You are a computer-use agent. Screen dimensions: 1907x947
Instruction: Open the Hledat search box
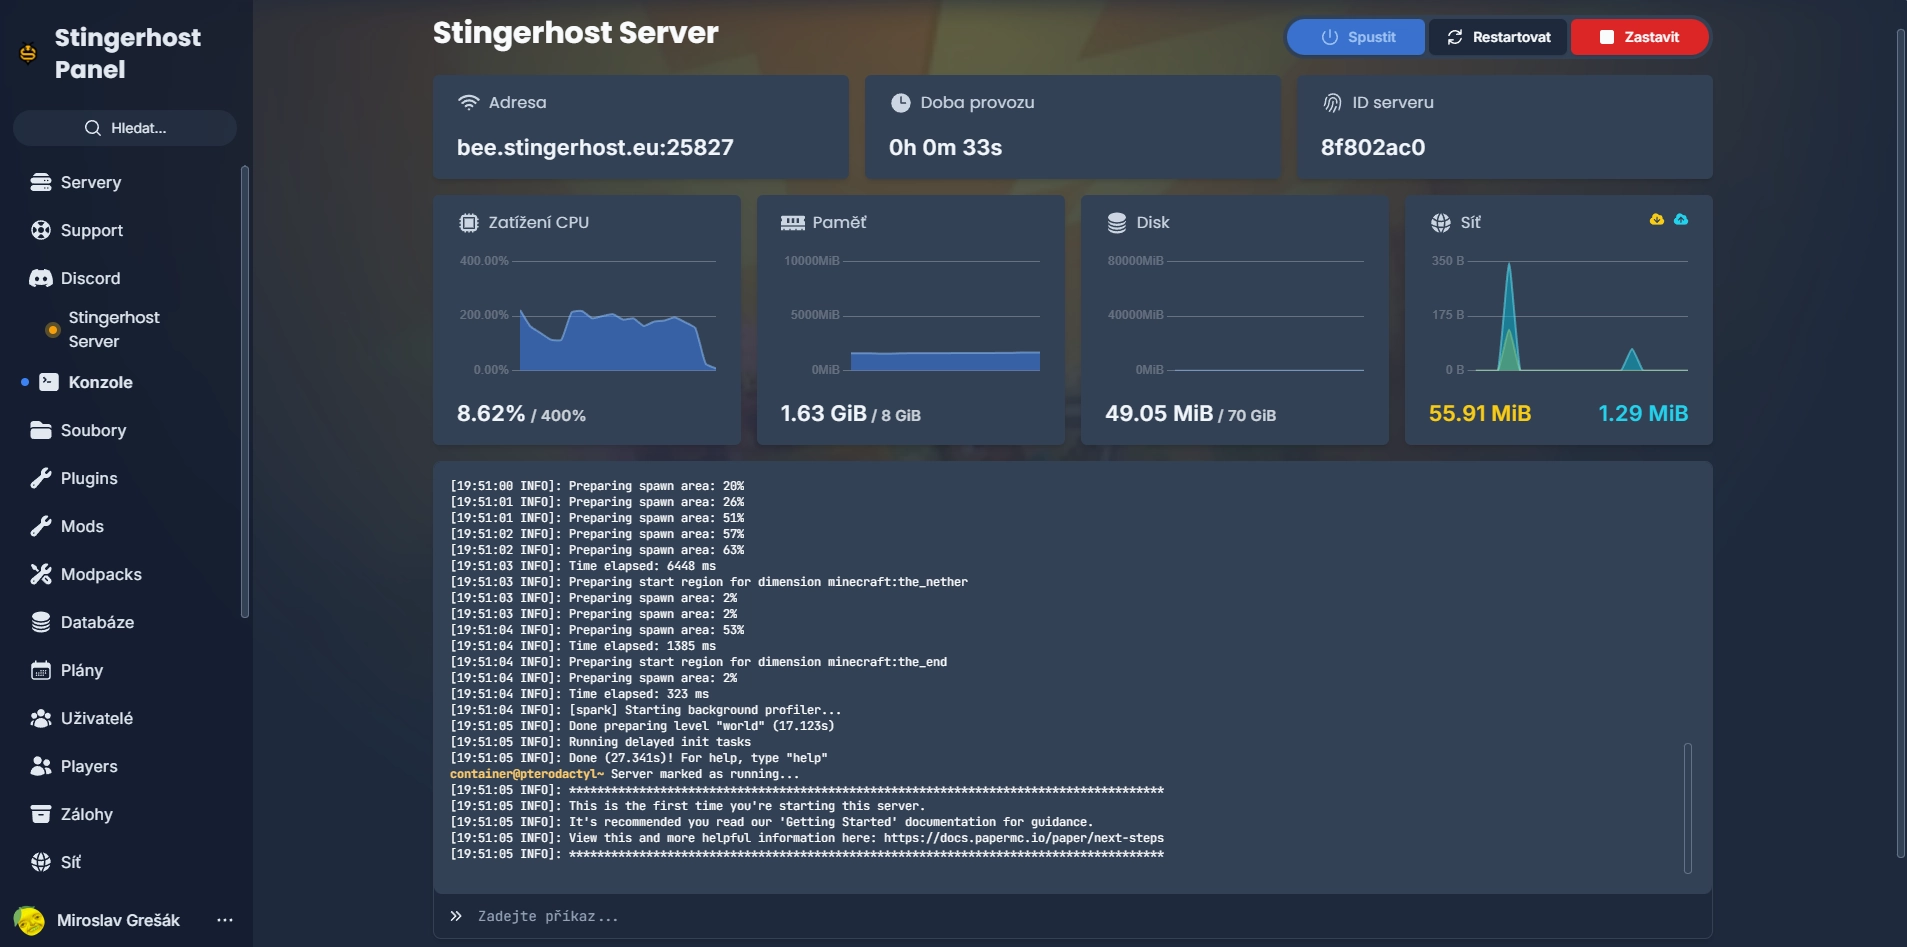[124, 128]
